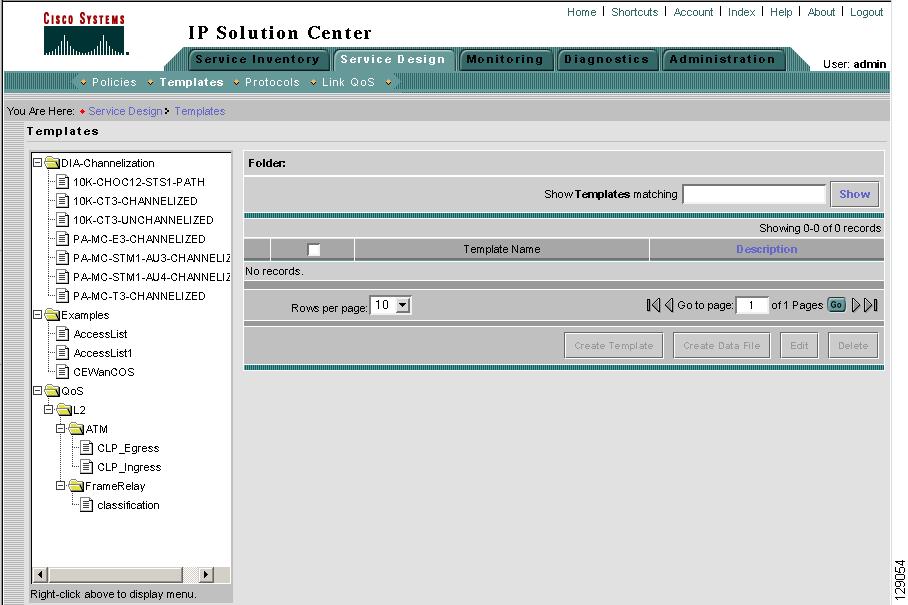The image size is (908, 605).
Task: Click document icon beside 10K-CT3-UNCHANNELIZED
Action: 63,220
